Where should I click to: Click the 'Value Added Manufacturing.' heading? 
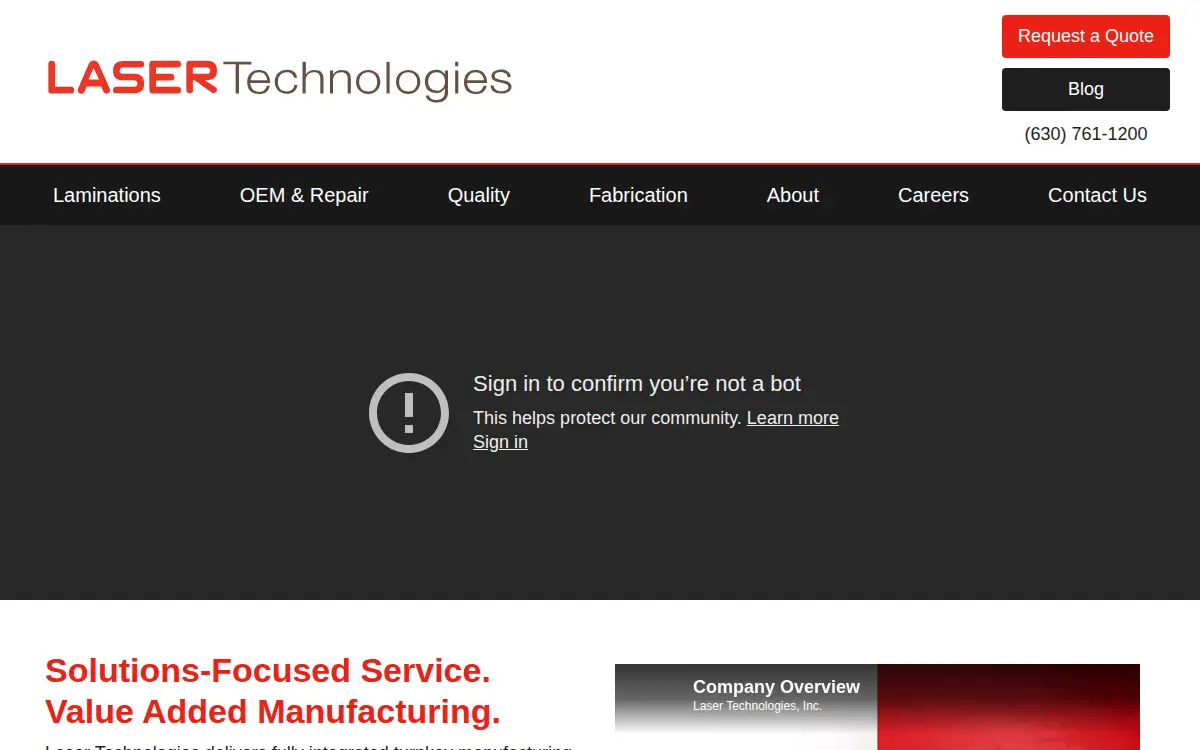(x=273, y=712)
